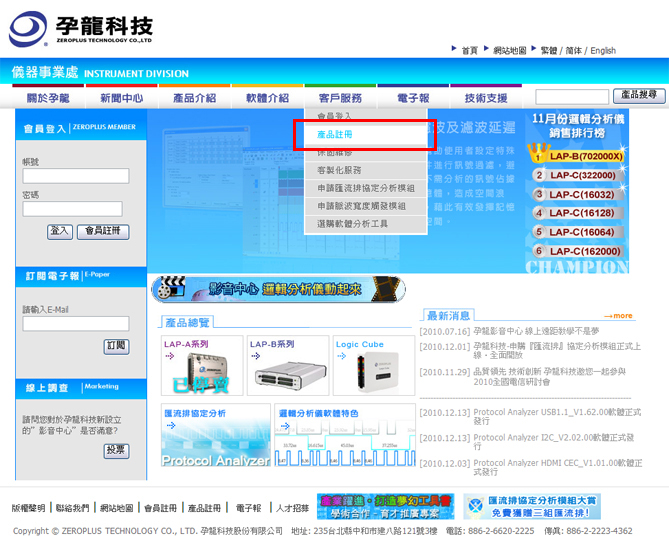Screen dimensions: 669x547
Task: Open the footer 網站地圖 link
Action: 117,508
